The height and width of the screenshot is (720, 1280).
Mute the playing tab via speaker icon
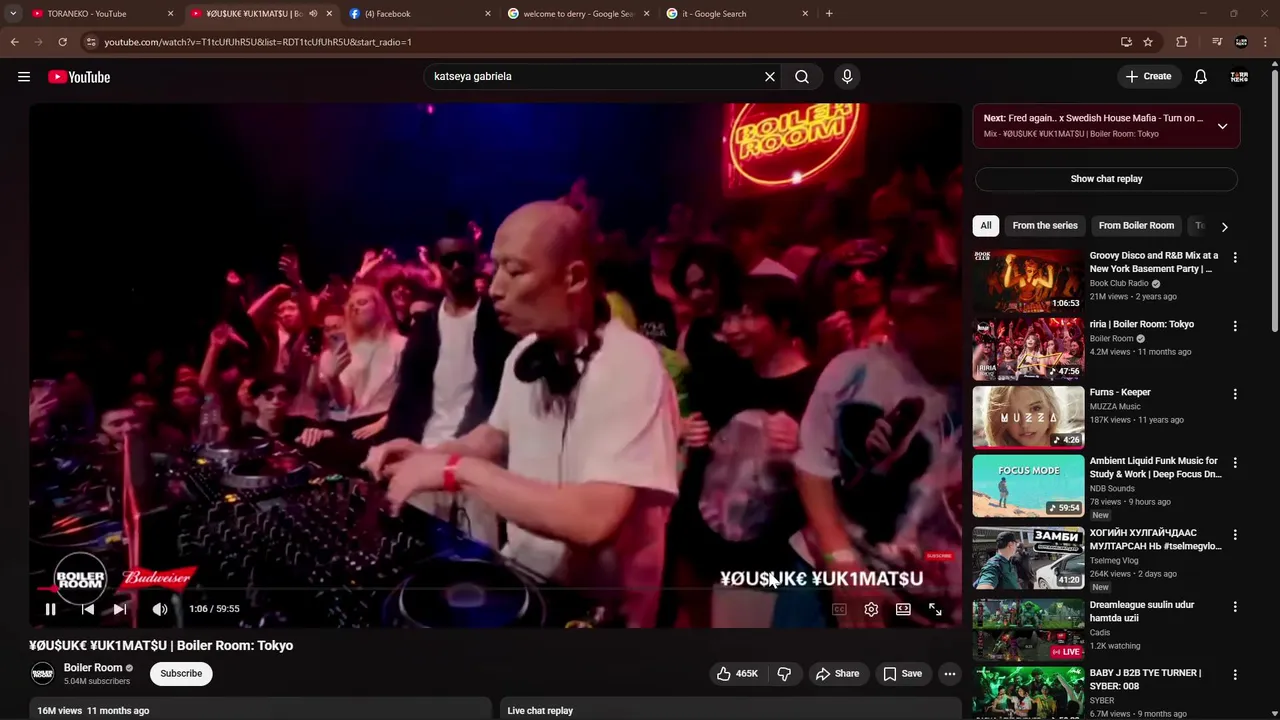click(x=313, y=14)
